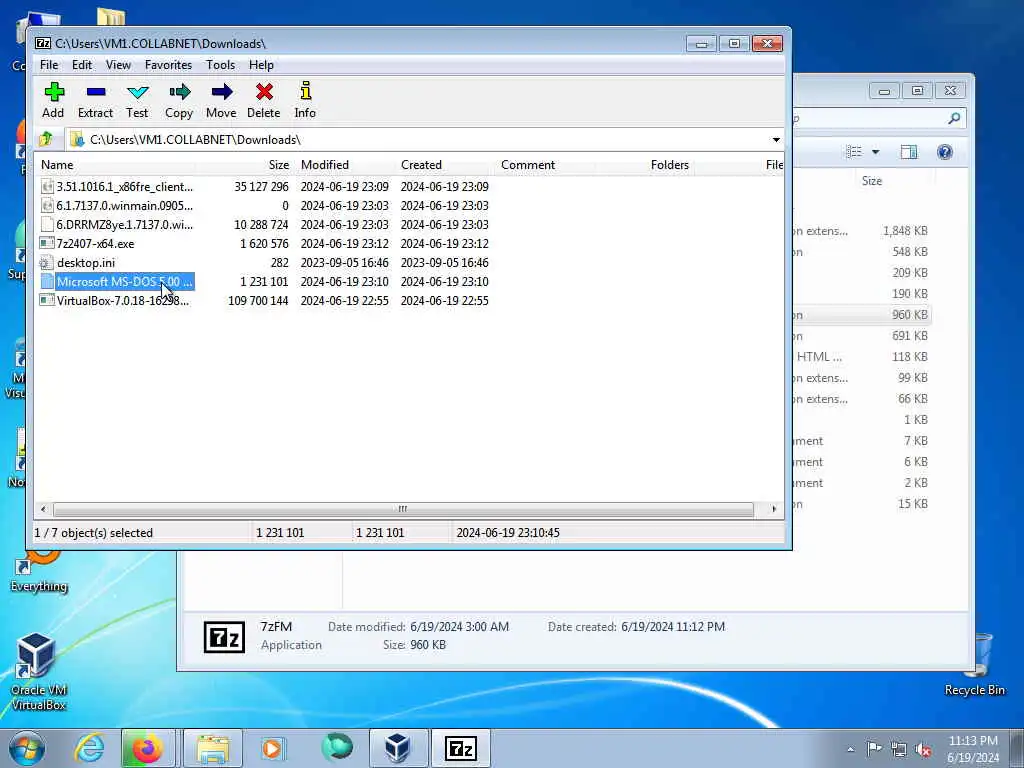The image size is (1024, 768).
Task: Open the File menu
Action: [x=49, y=65]
